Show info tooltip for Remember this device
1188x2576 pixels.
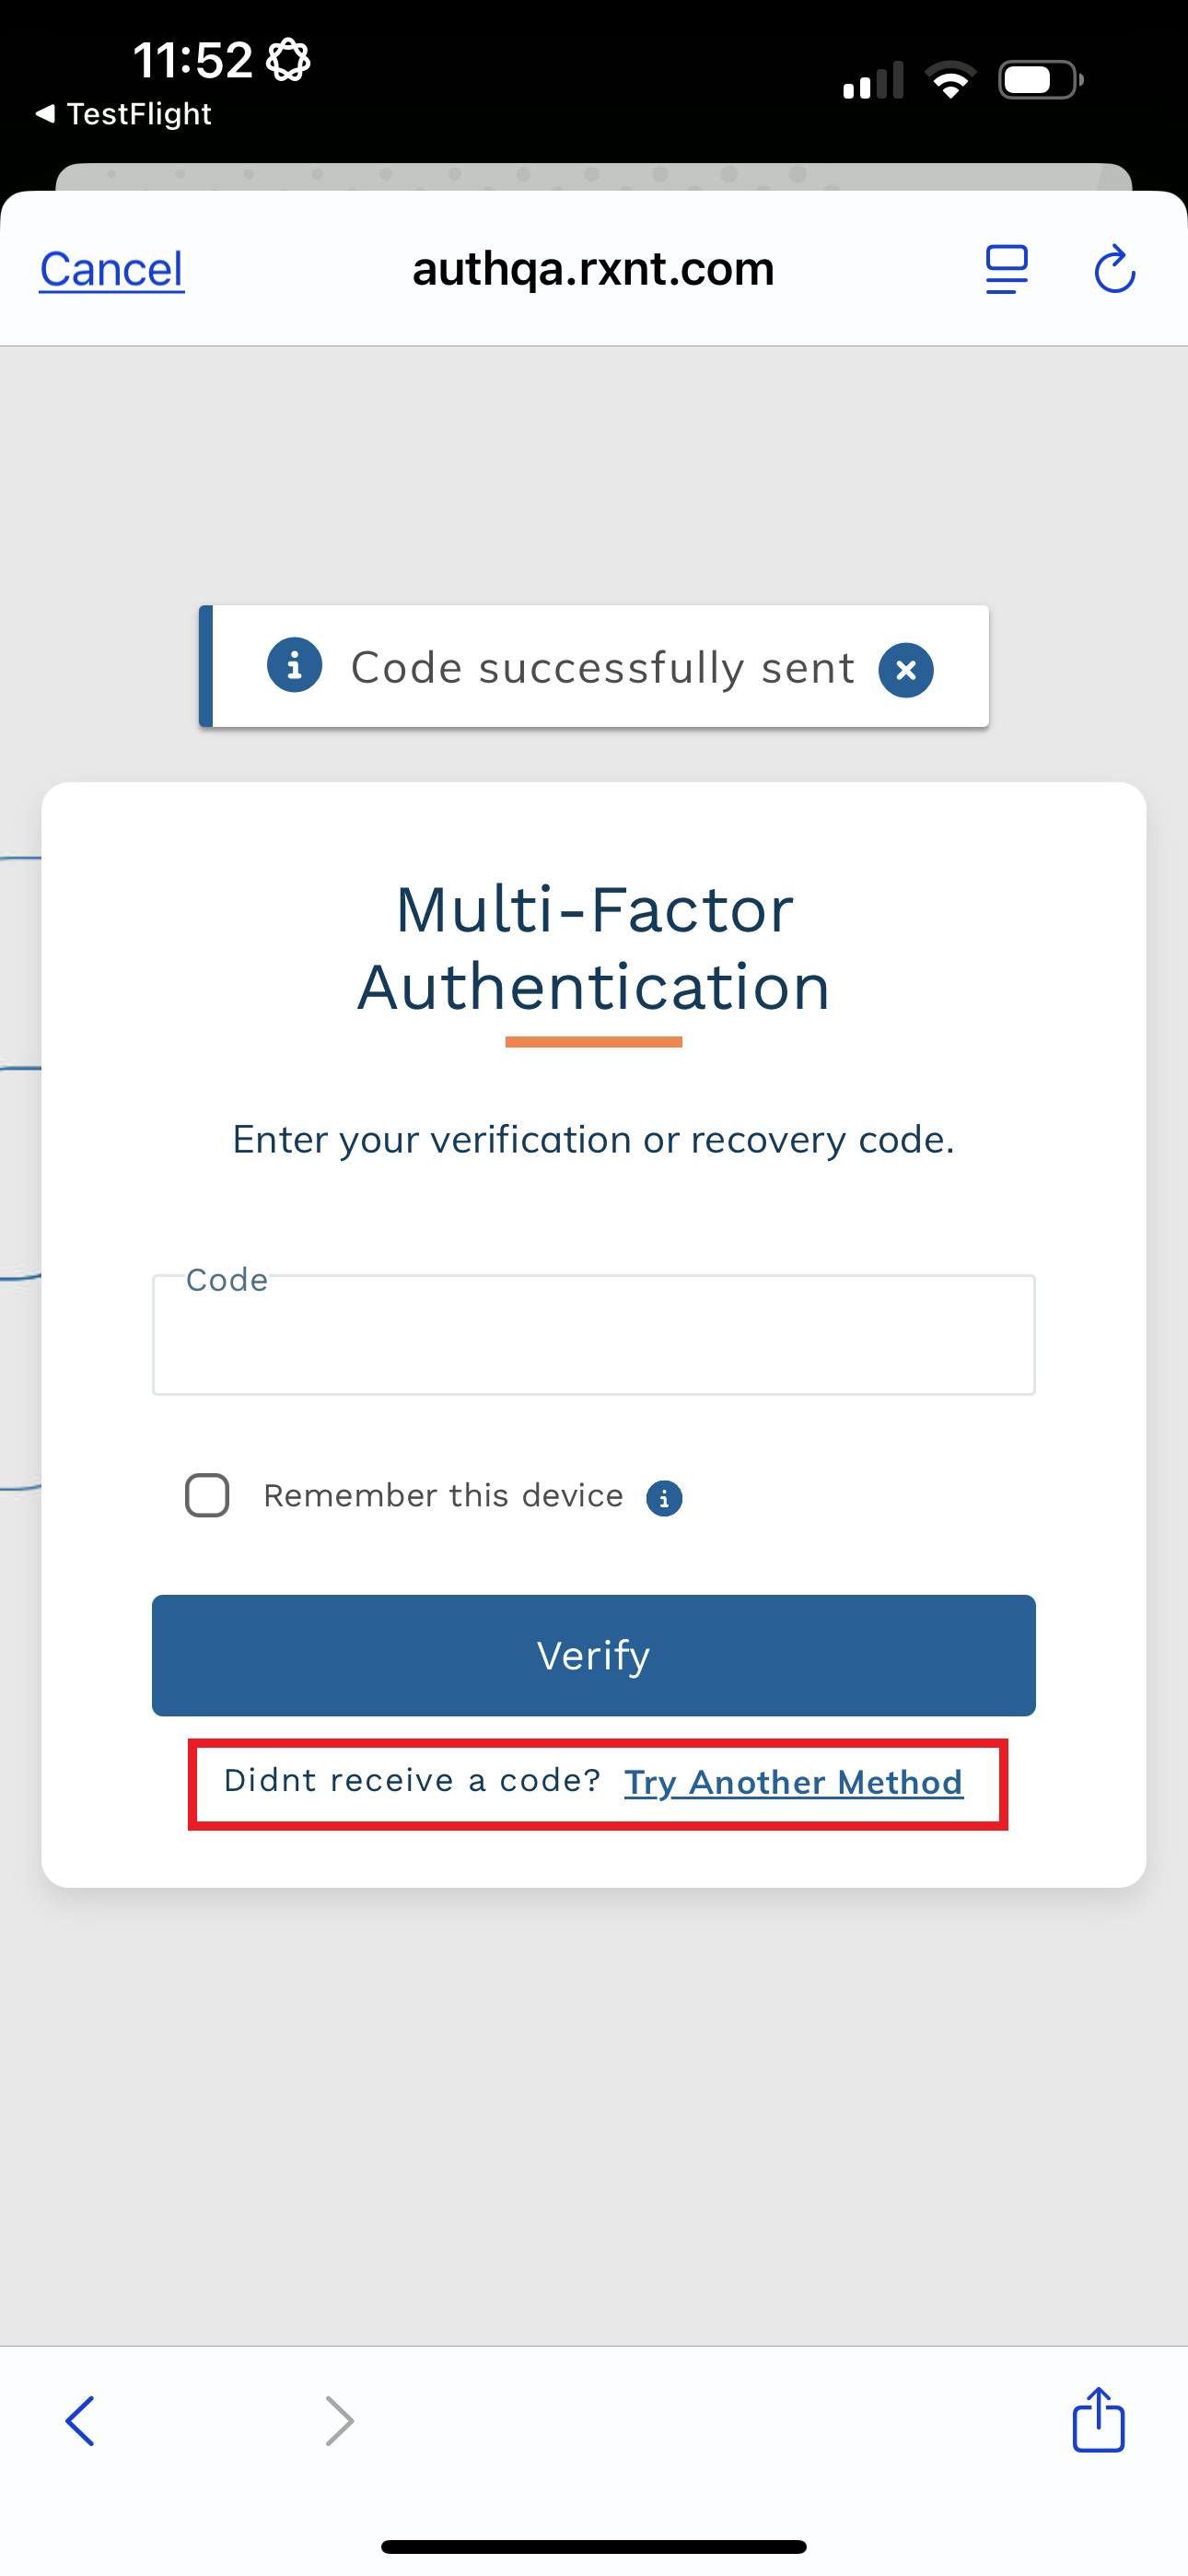[x=664, y=1498]
